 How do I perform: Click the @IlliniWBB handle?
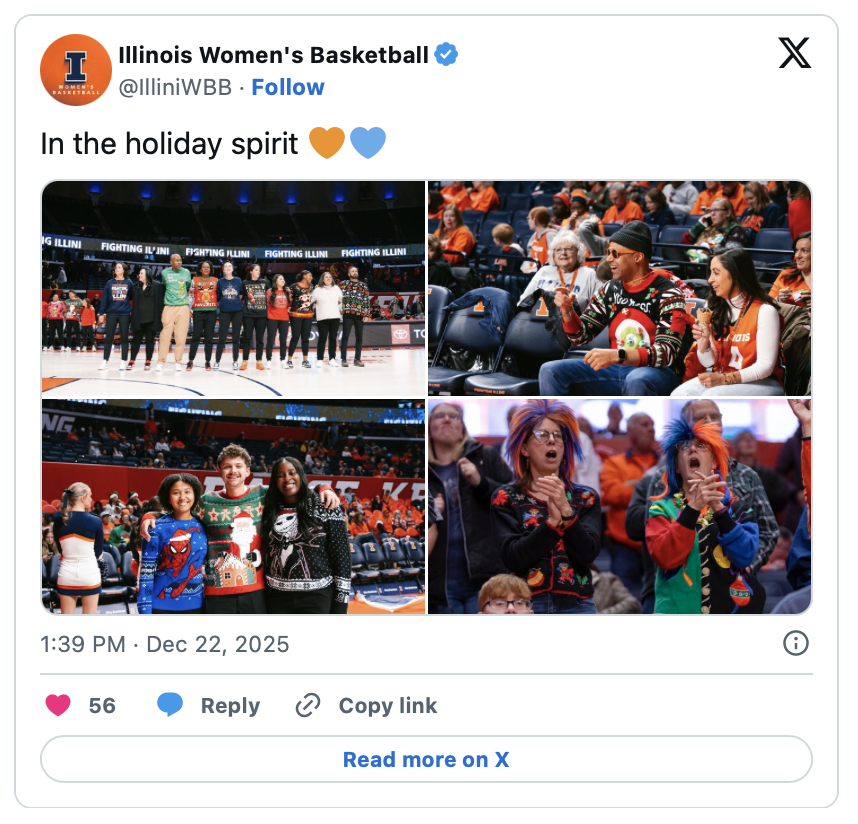(x=176, y=88)
